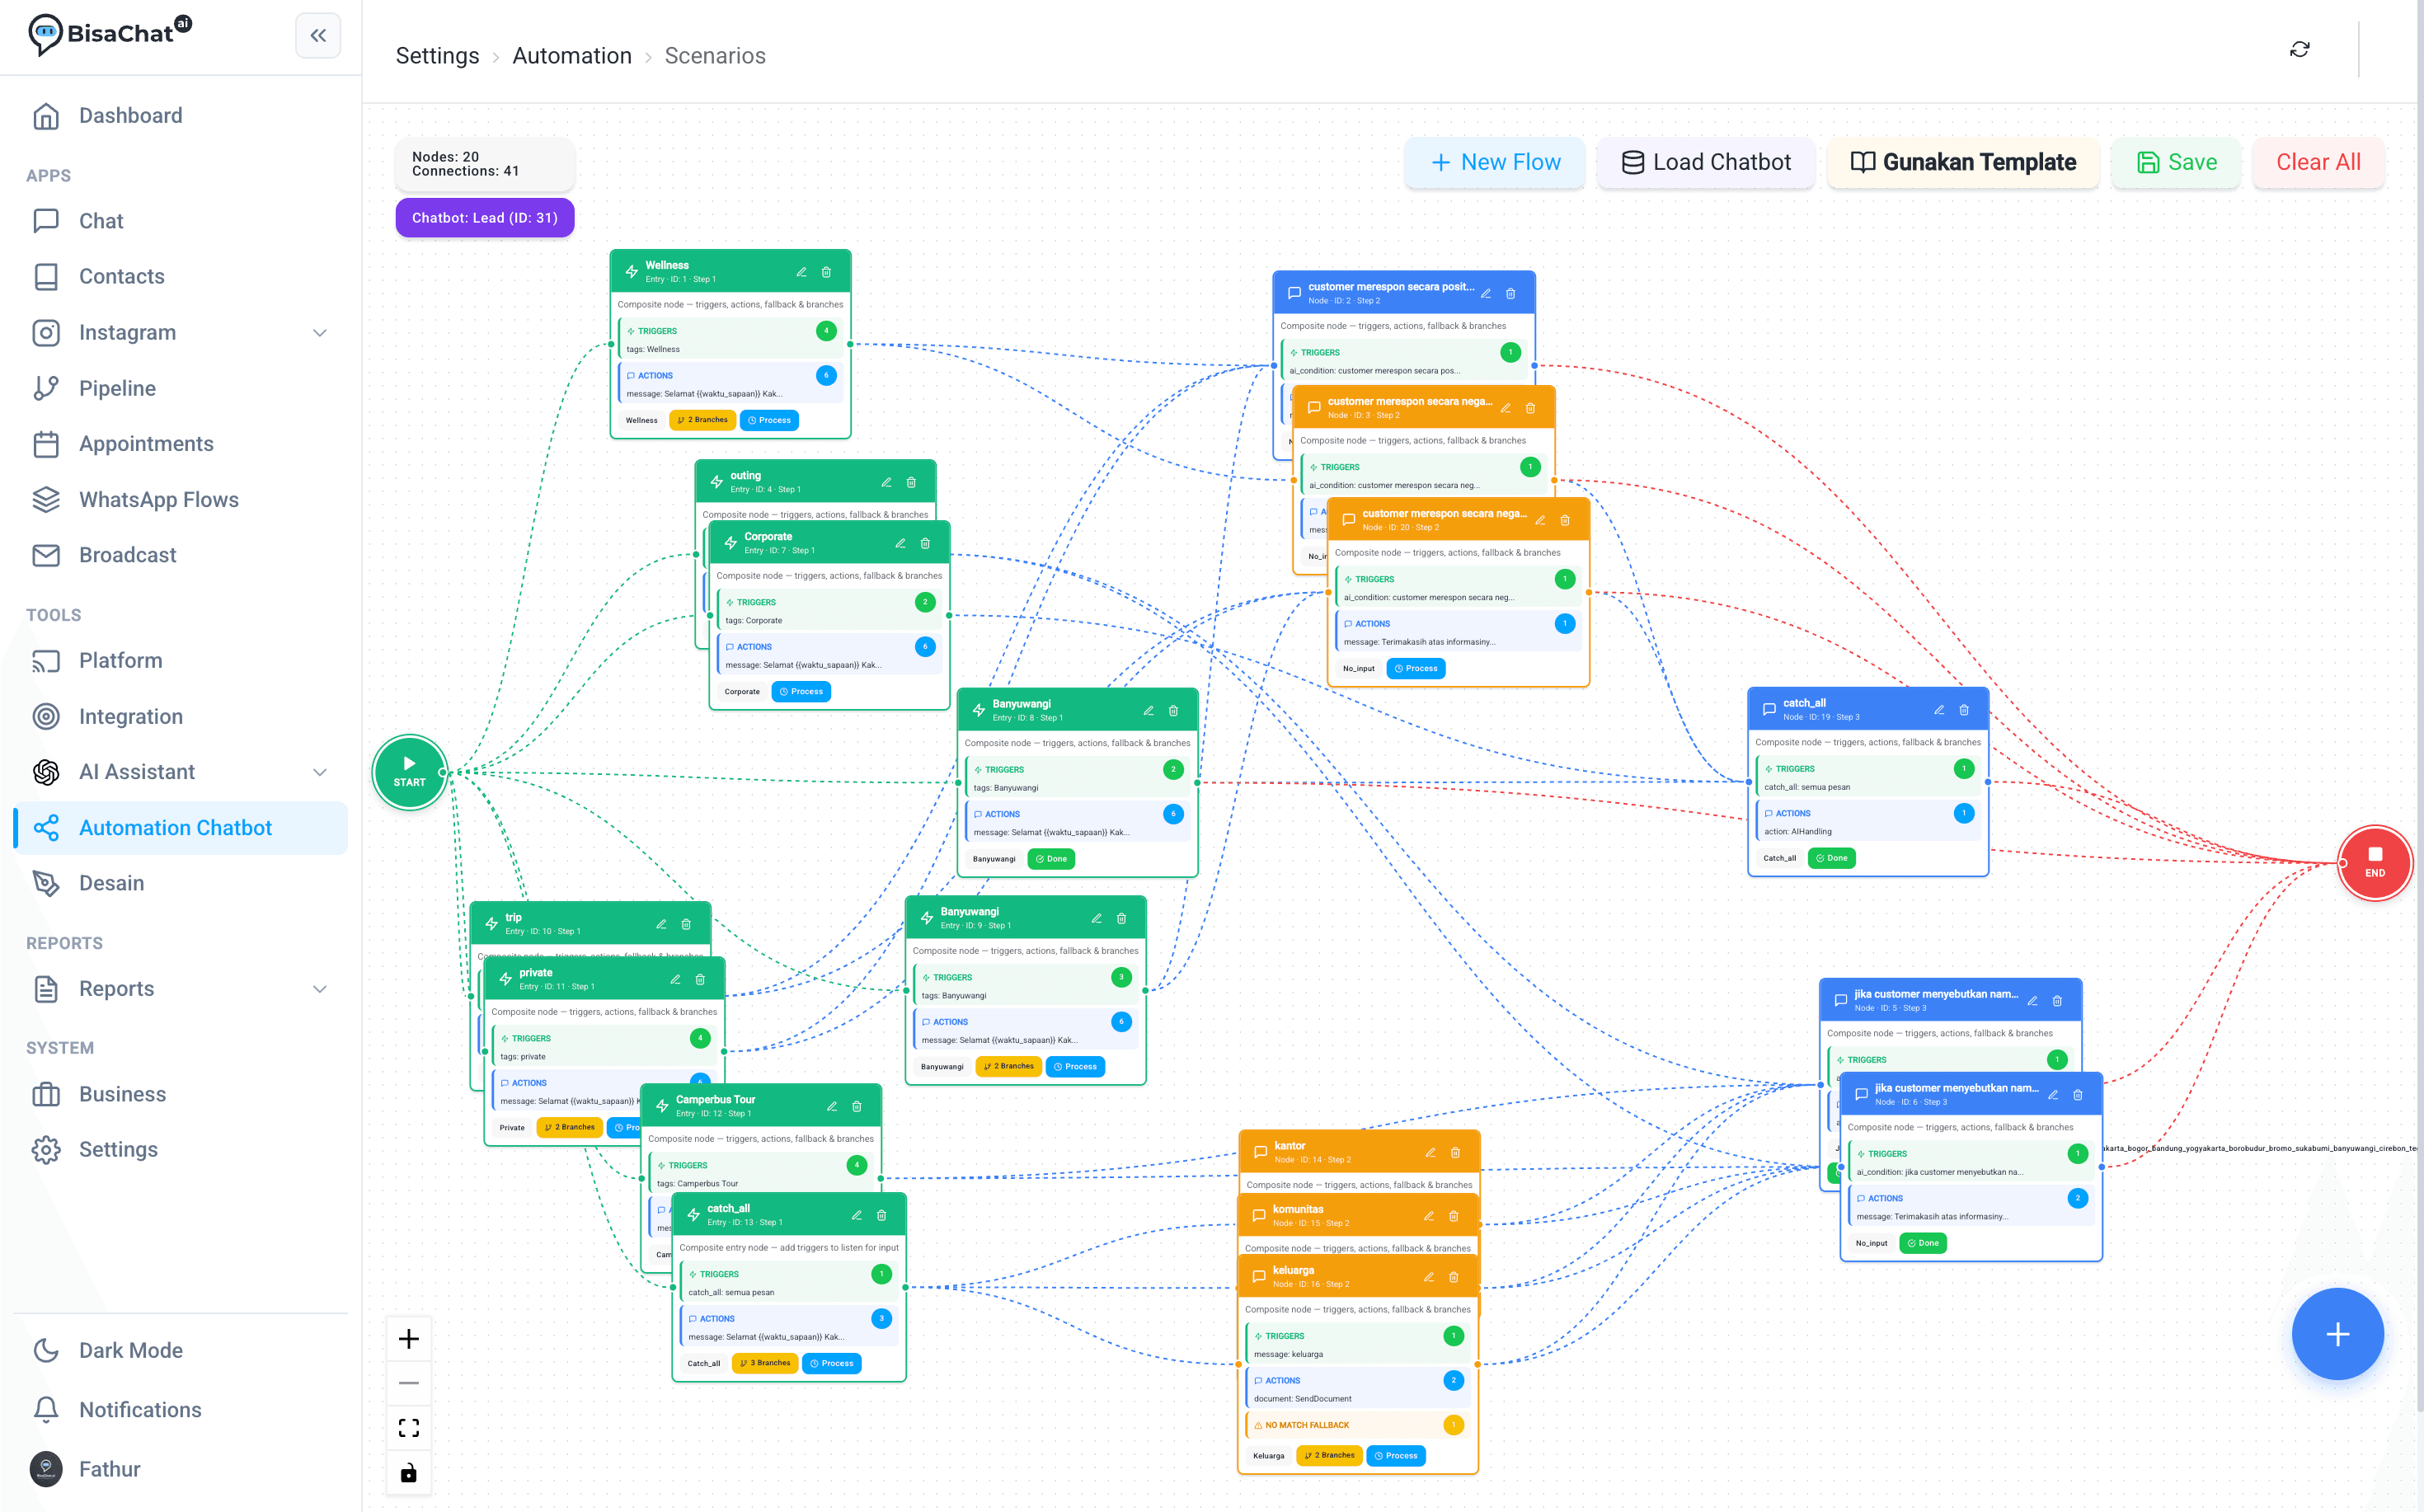Edit the outing node pencil icon
This screenshot has width=2424, height=1512.
(886, 482)
